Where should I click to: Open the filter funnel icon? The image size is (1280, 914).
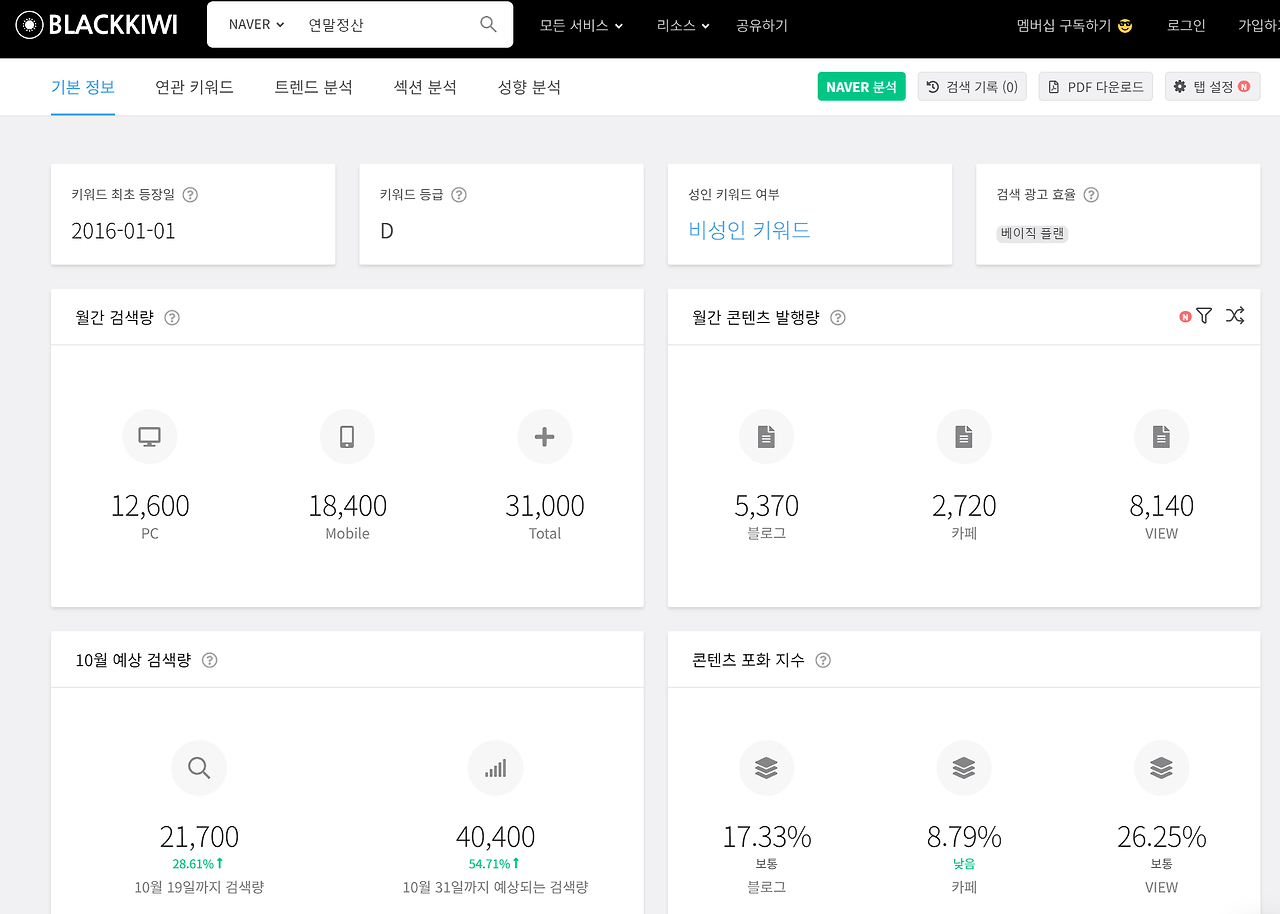(x=1204, y=316)
